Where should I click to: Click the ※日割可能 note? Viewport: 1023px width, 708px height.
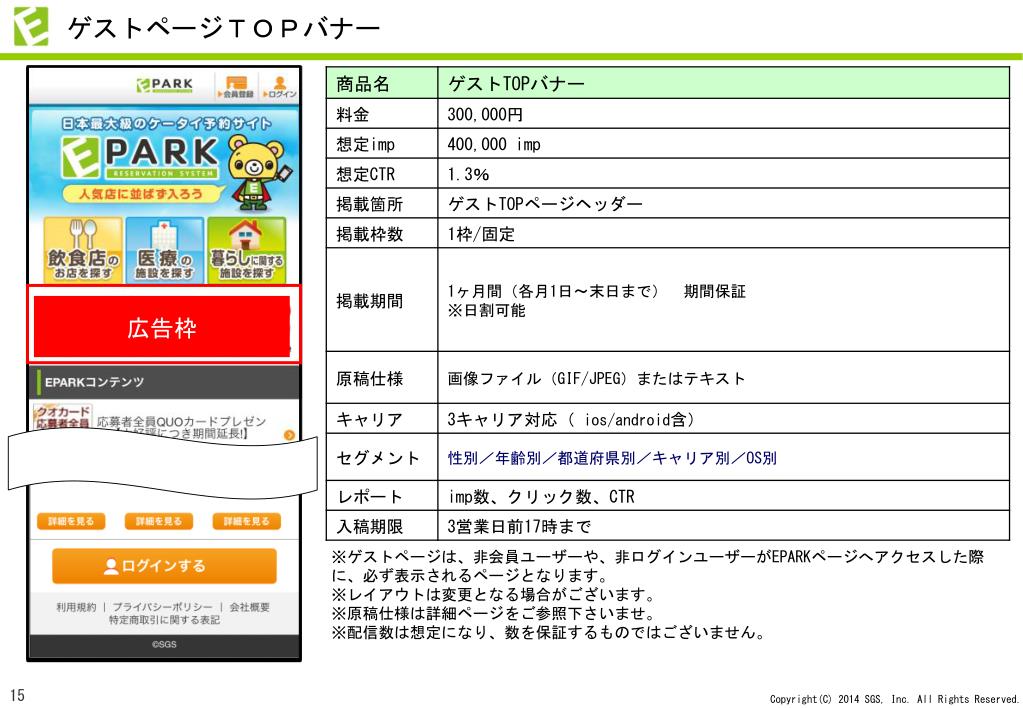(x=486, y=310)
